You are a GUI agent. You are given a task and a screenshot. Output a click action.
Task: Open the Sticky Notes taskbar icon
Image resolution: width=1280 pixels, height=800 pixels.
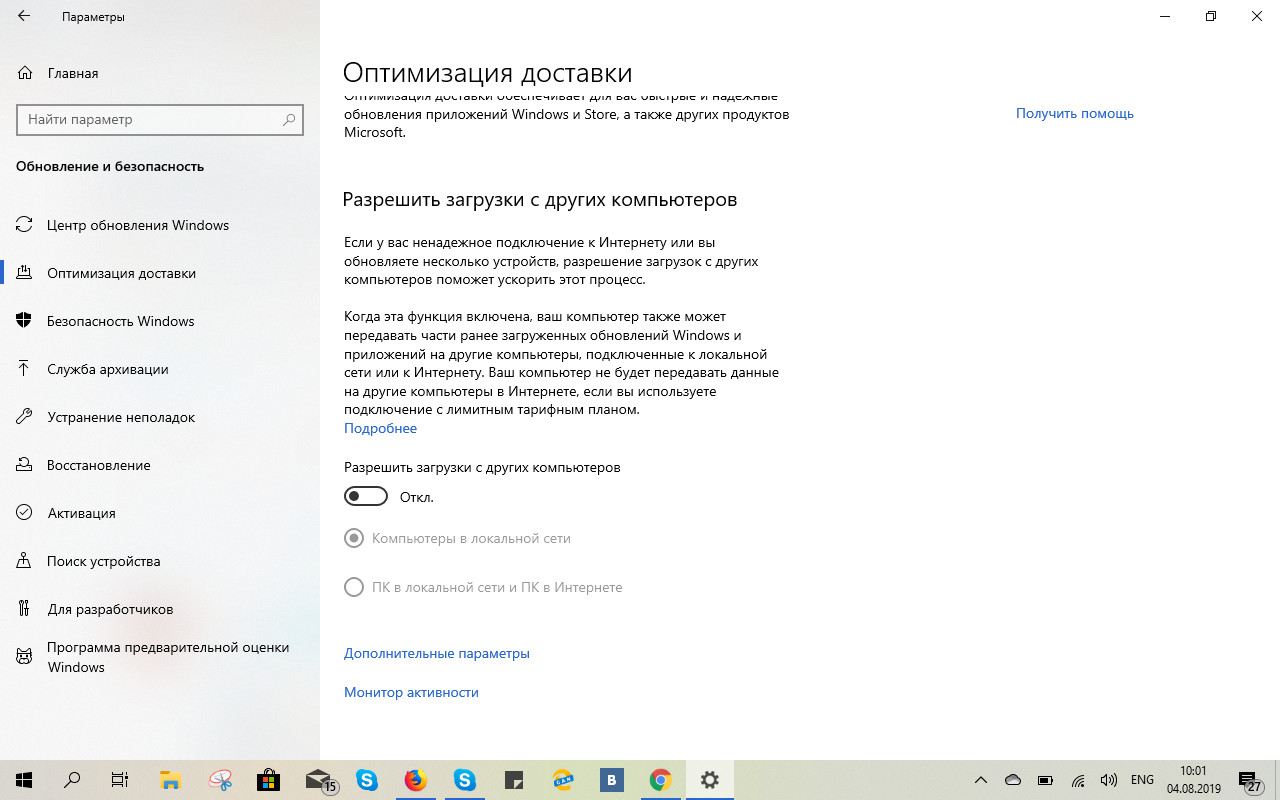514,780
